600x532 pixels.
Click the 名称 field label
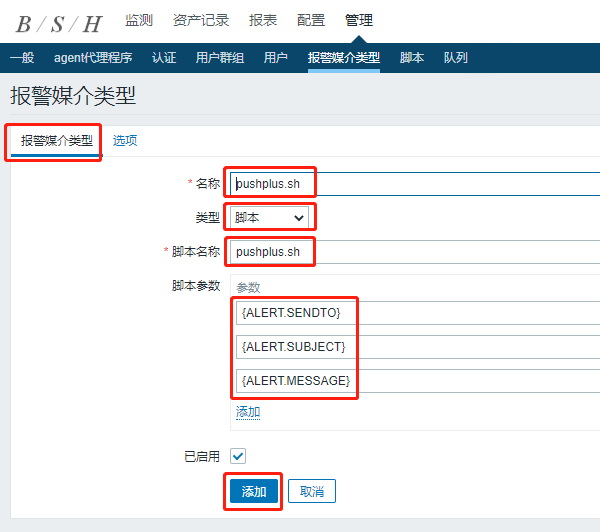(208, 184)
